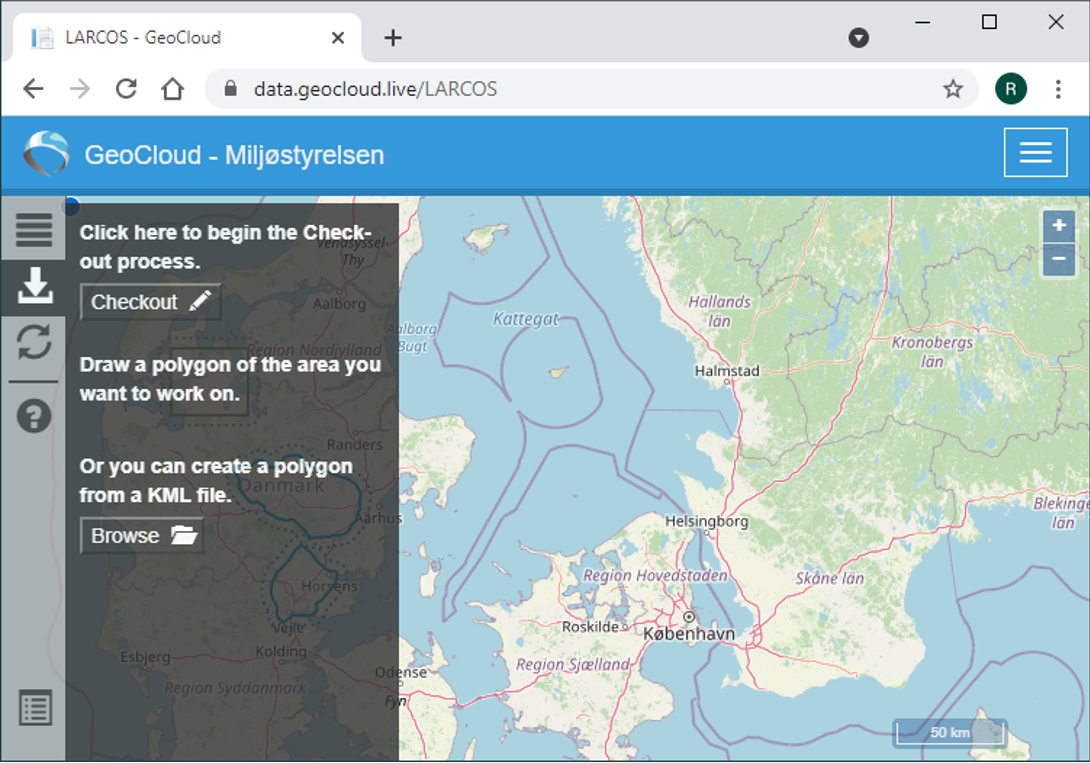
Task: Close the LARCOS - GeoCloud tab
Action: pyautogui.click(x=338, y=38)
